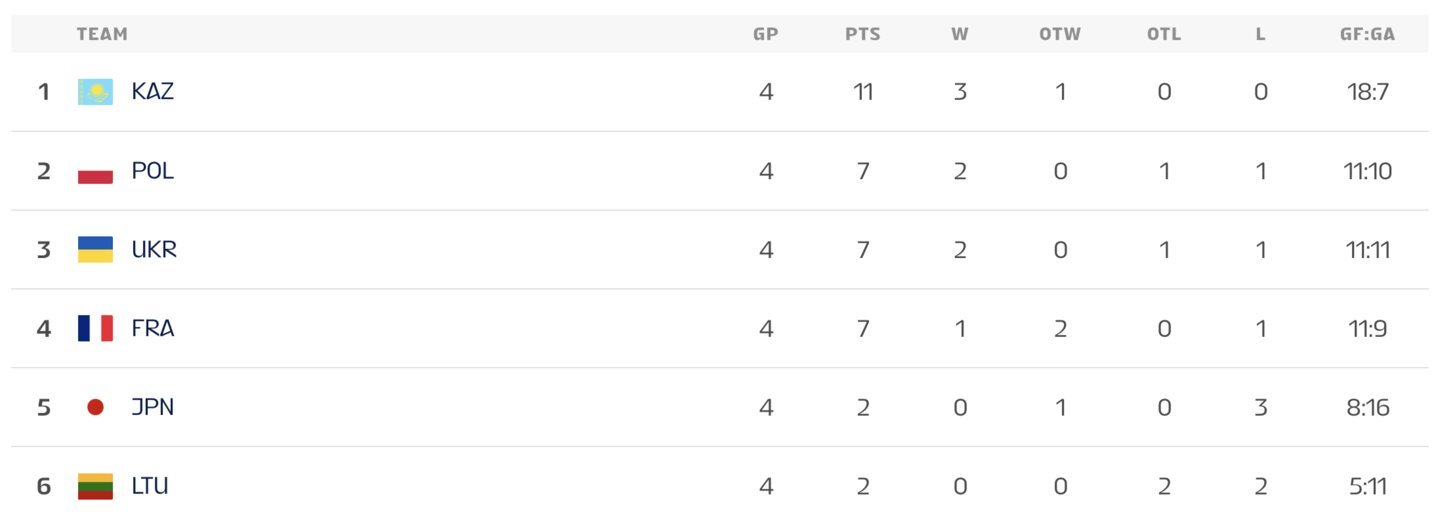Click the Lithuania flag icon
This screenshot has height=520, width=1440.
(x=95, y=486)
